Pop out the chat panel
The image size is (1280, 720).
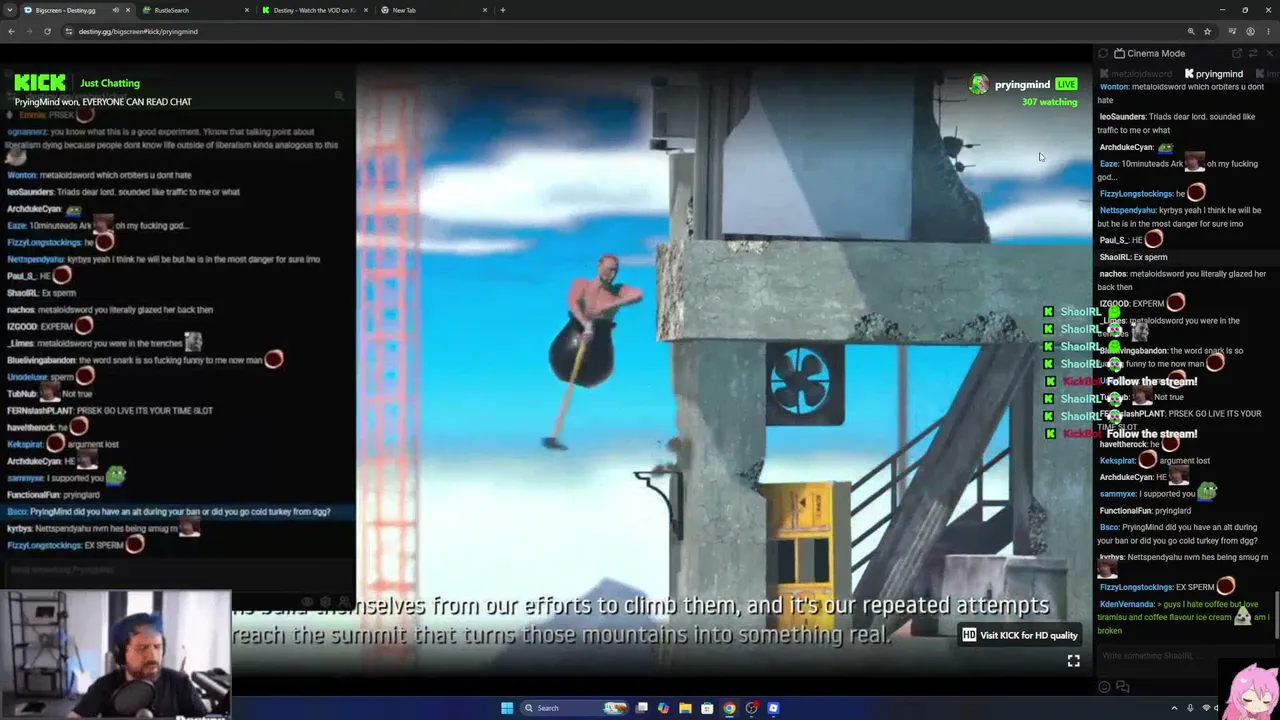click(x=1237, y=53)
